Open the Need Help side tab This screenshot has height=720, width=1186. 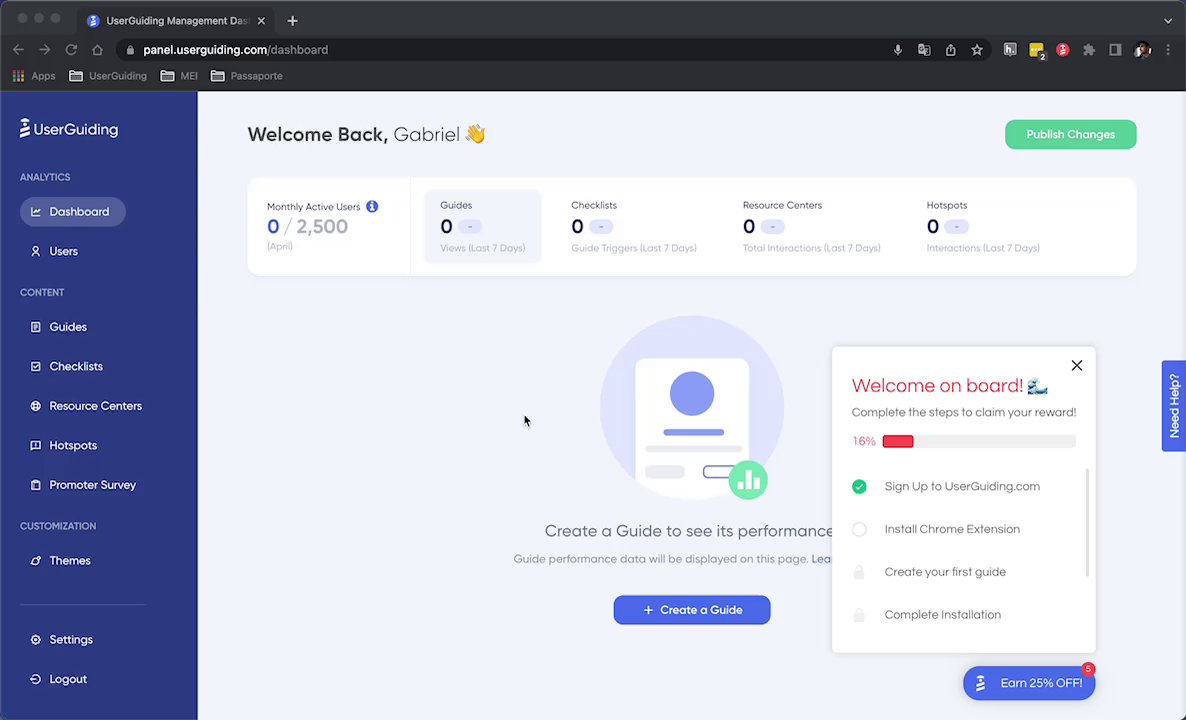1174,406
